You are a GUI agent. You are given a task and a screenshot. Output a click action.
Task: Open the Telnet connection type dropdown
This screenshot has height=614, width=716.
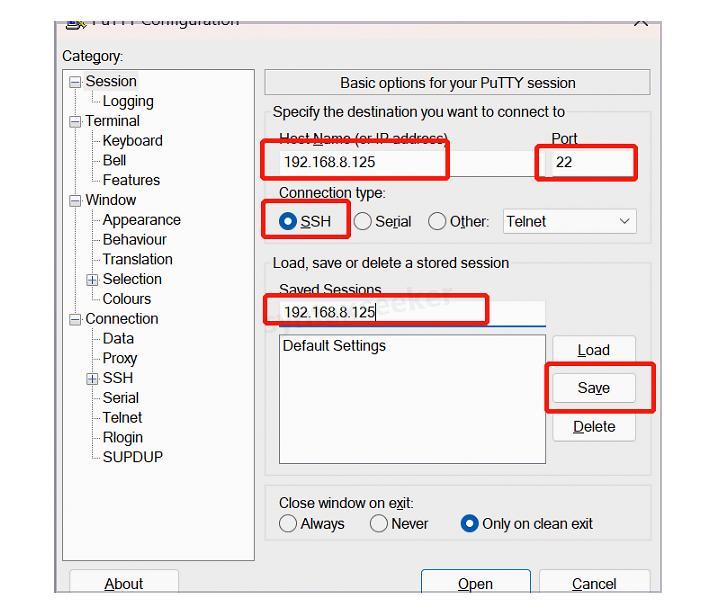569,221
